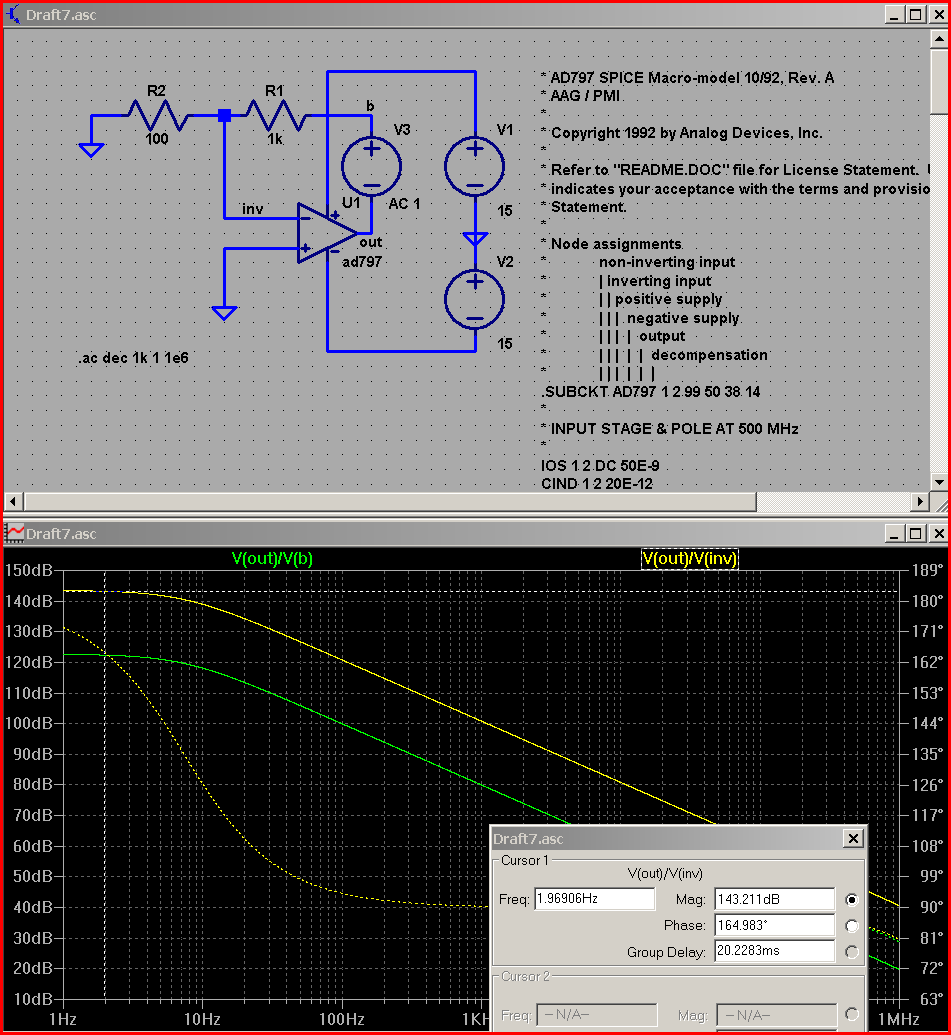Click the 15 value of V2

(505, 344)
